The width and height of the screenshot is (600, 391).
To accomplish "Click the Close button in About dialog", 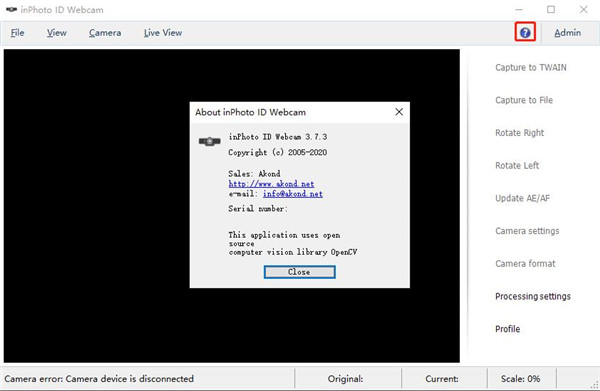I will tap(299, 272).
